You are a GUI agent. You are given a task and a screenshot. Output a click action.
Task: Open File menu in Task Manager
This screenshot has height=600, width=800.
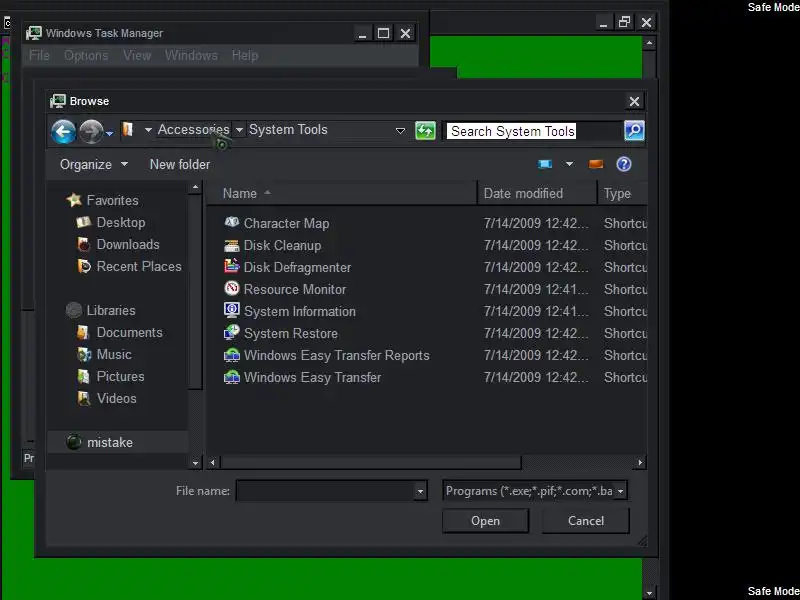39,55
